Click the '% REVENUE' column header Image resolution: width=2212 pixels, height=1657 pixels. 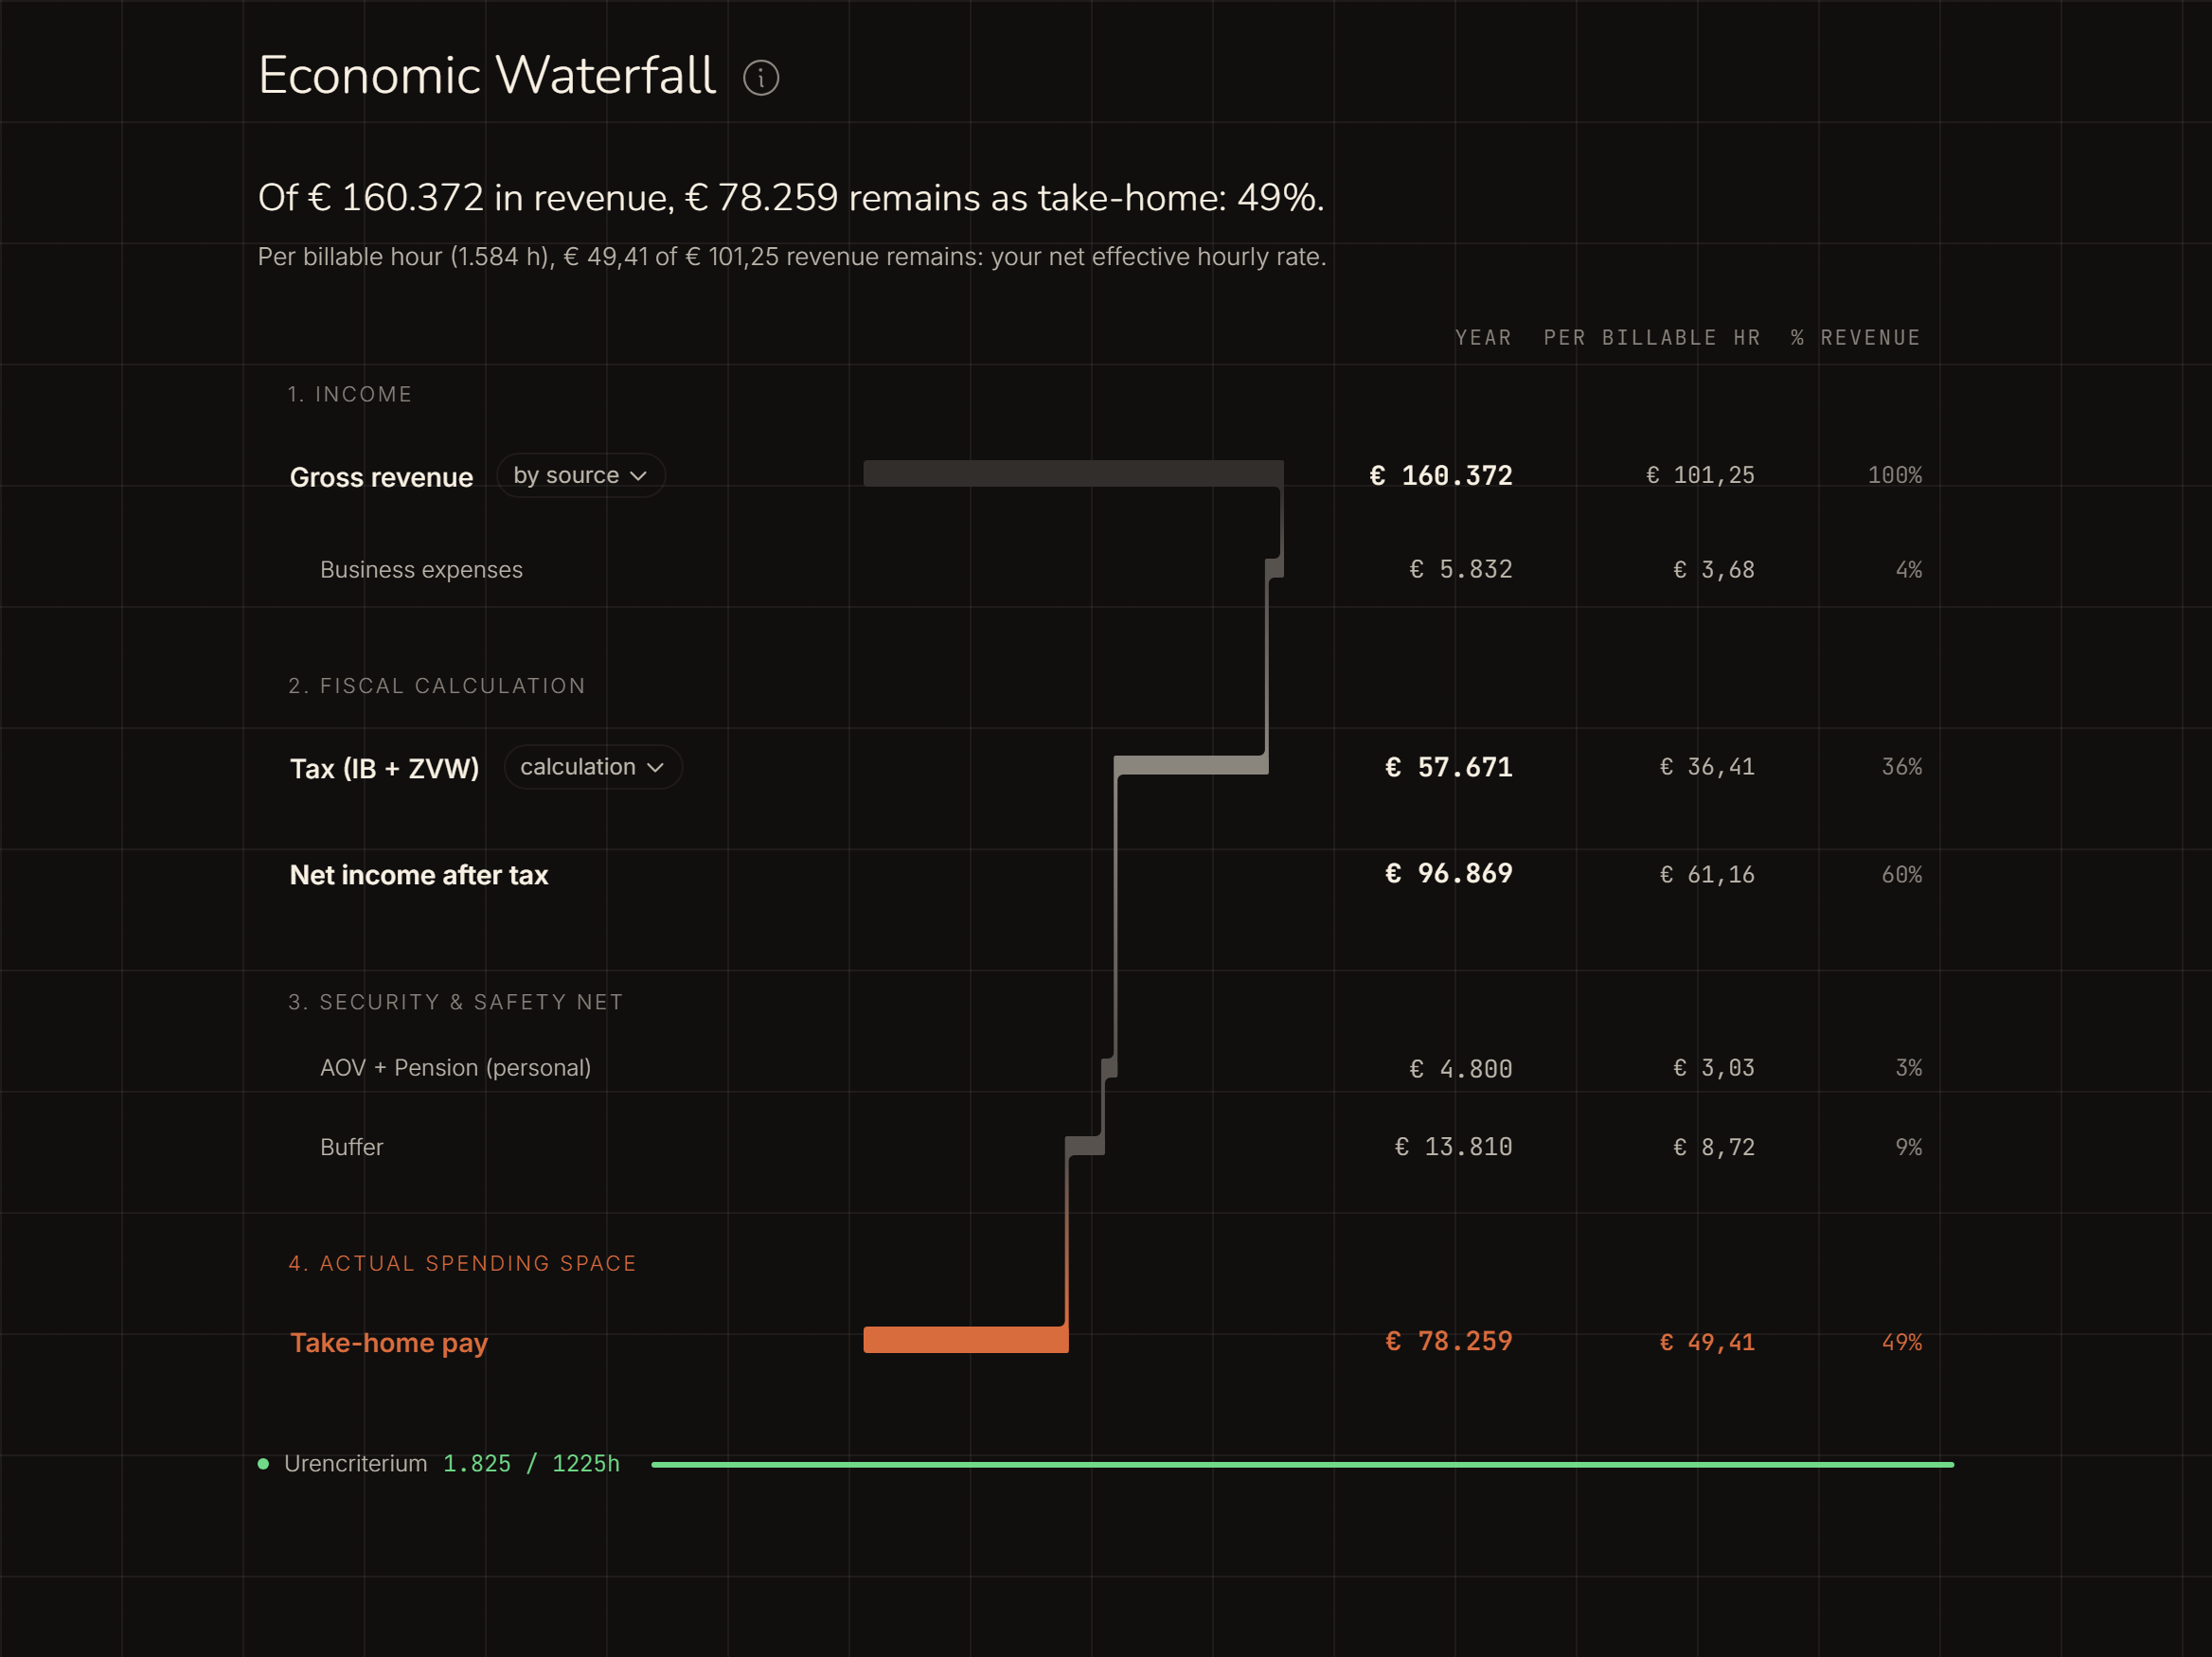click(x=1855, y=338)
